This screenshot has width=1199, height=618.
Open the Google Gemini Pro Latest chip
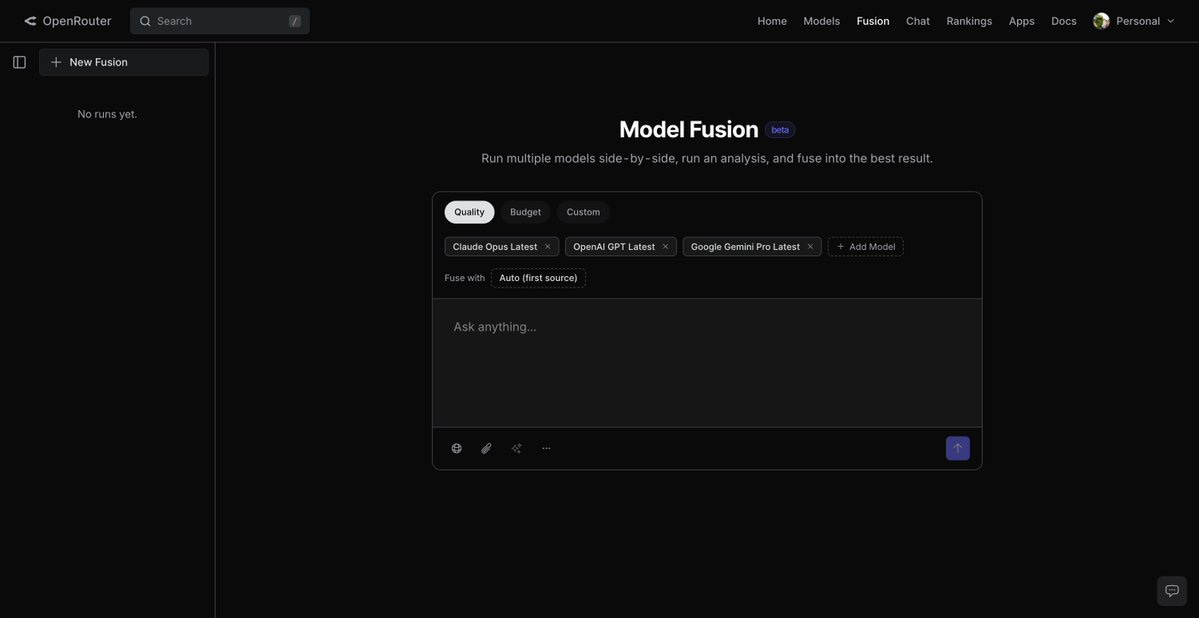pyautogui.click(x=746, y=246)
